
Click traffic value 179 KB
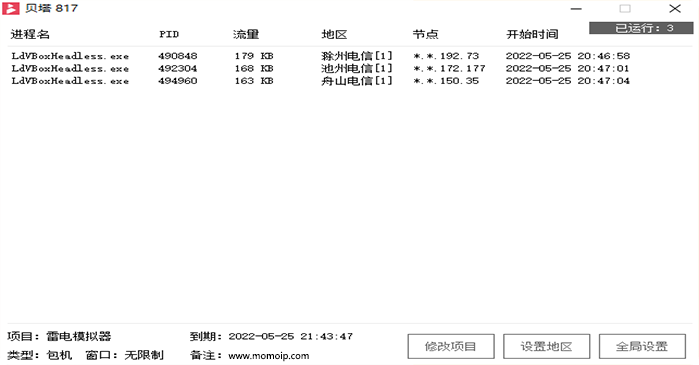point(254,56)
